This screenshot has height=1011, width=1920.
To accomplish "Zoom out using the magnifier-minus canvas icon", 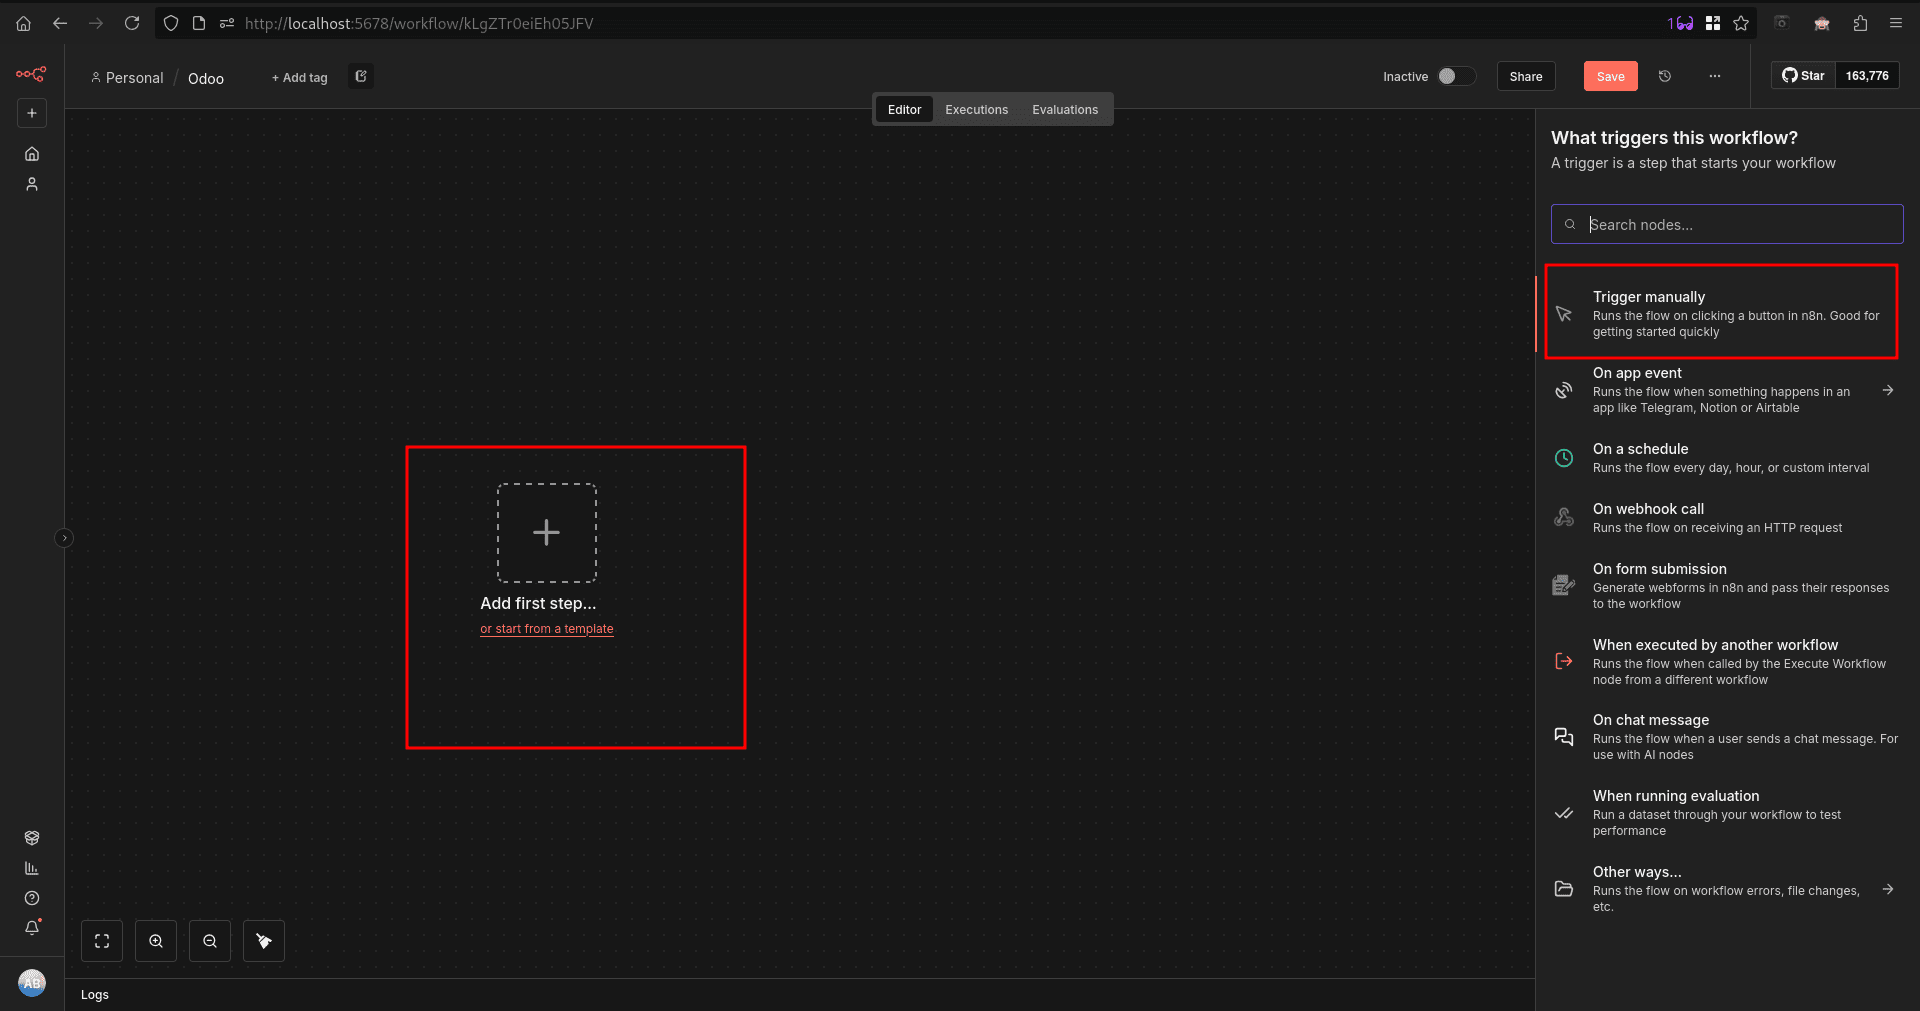I will coord(209,940).
